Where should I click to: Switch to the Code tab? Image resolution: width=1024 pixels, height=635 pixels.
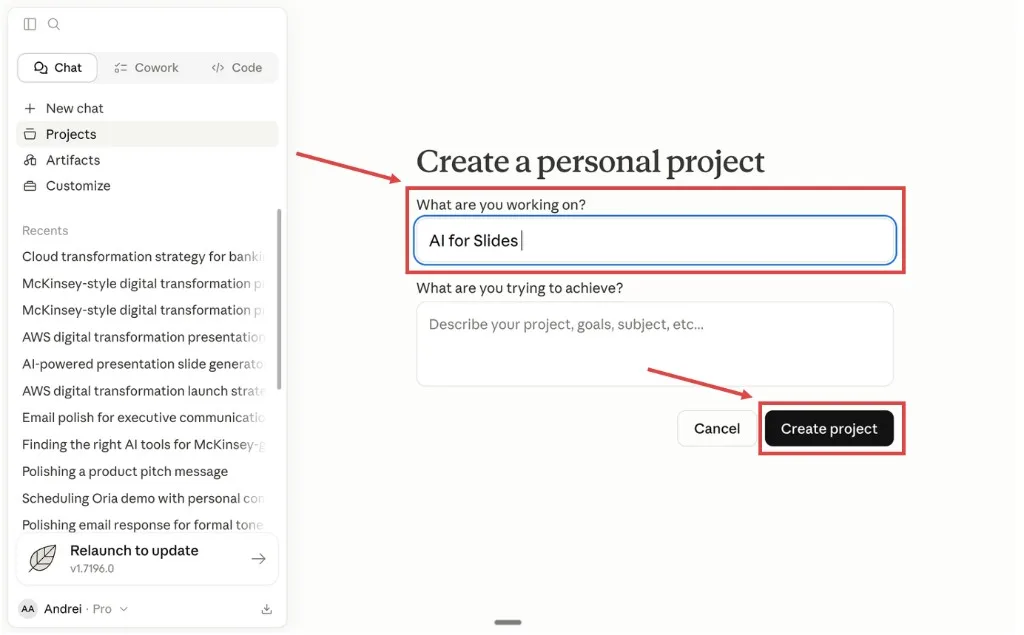(x=236, y=67)
